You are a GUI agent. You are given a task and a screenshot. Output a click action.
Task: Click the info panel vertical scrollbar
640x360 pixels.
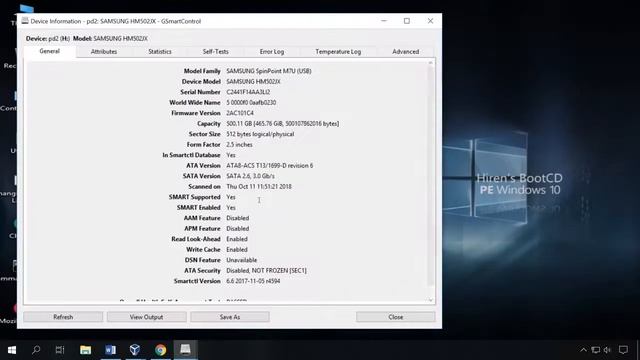[x=430, y=176]
